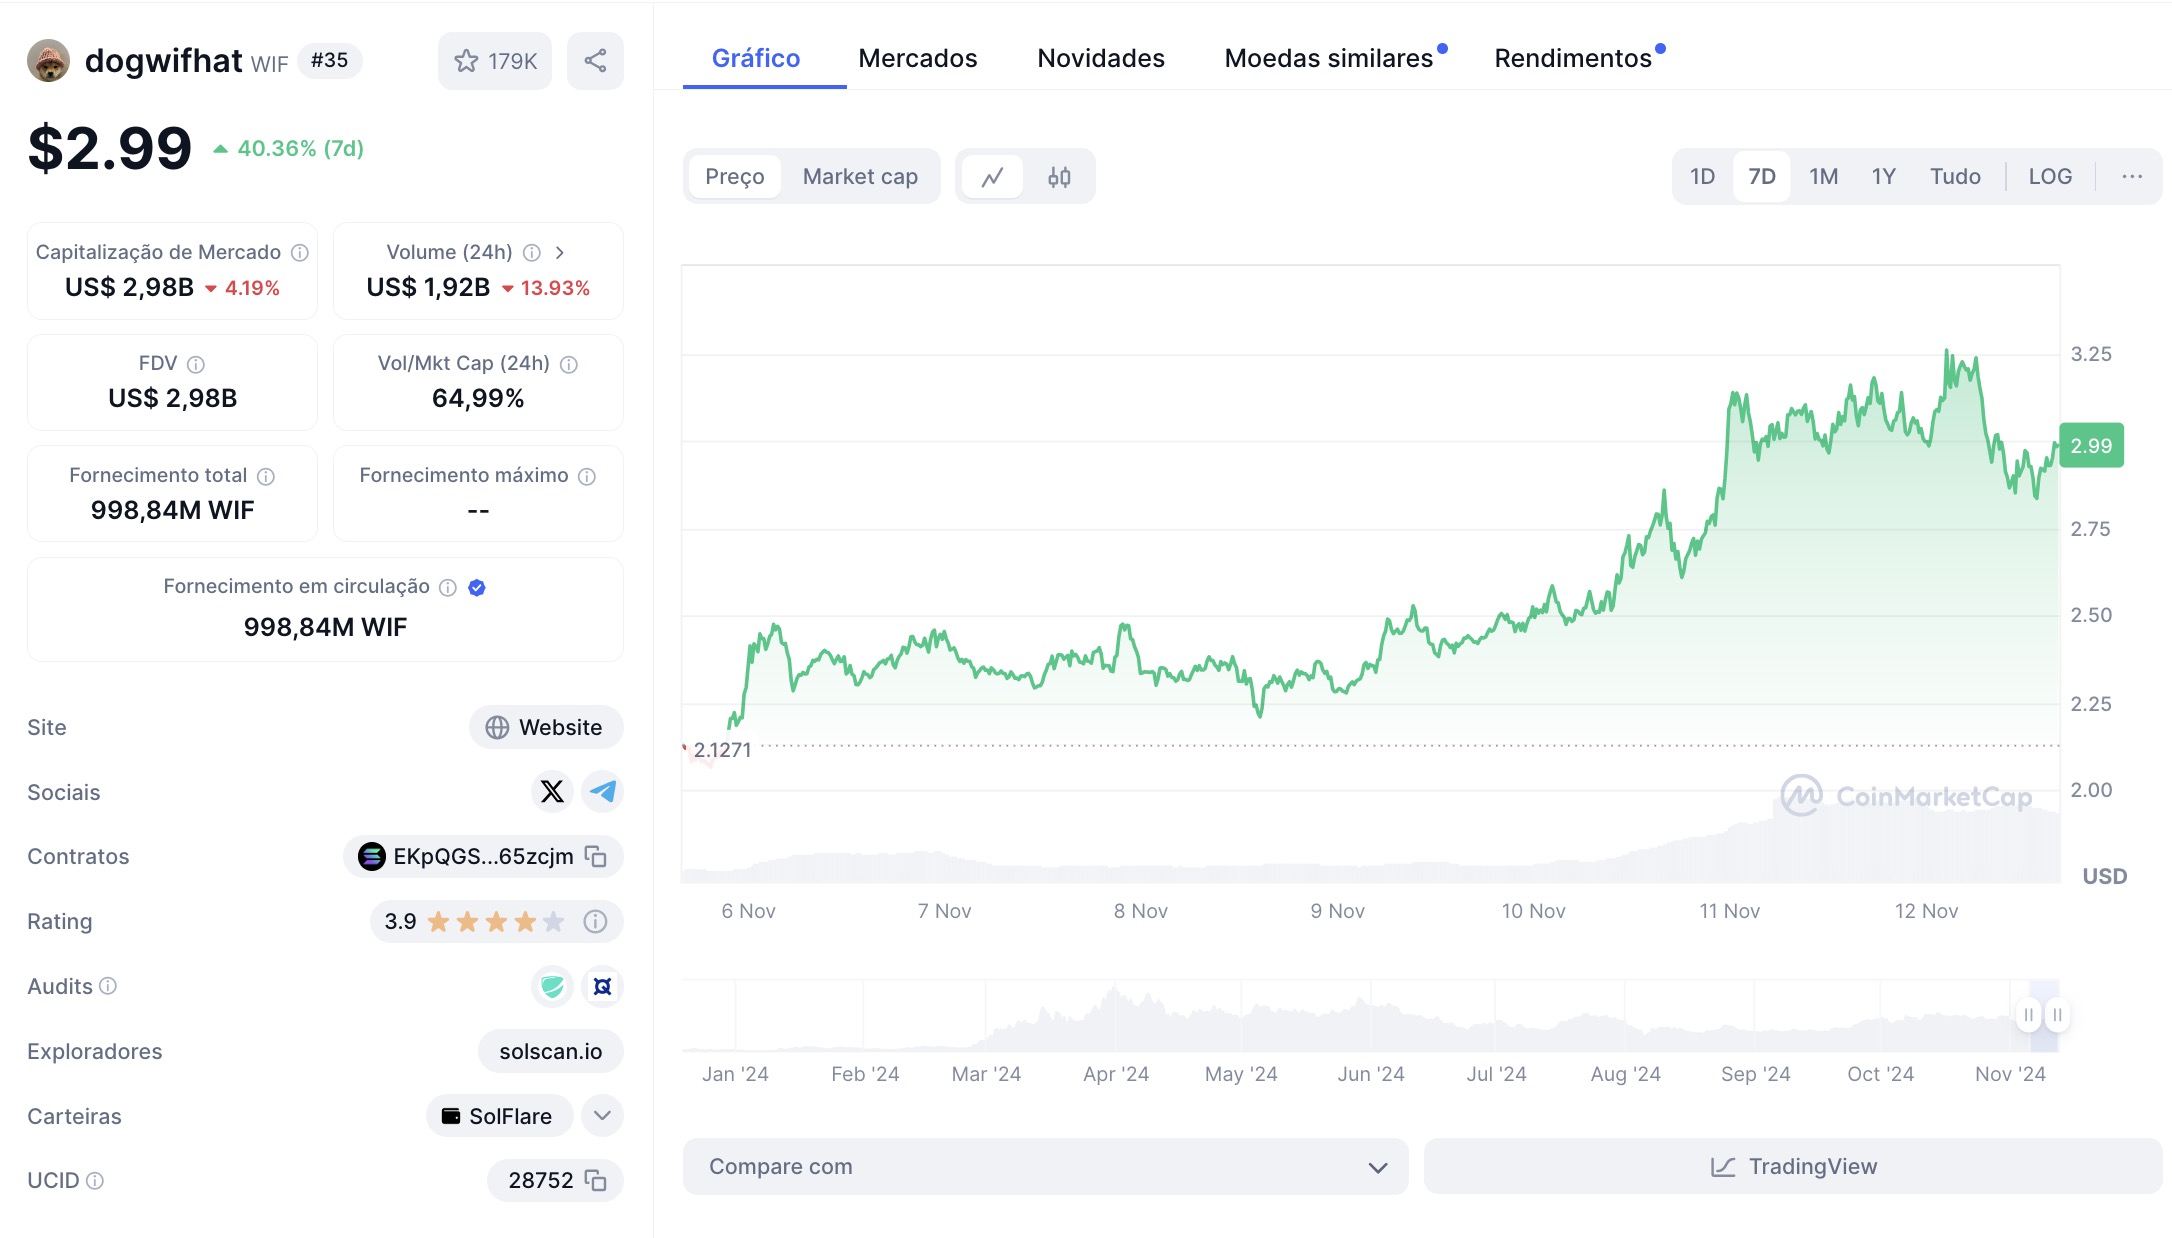
Task: Click the US$ 2,98B market cap value
Action: tap(129, 288)
